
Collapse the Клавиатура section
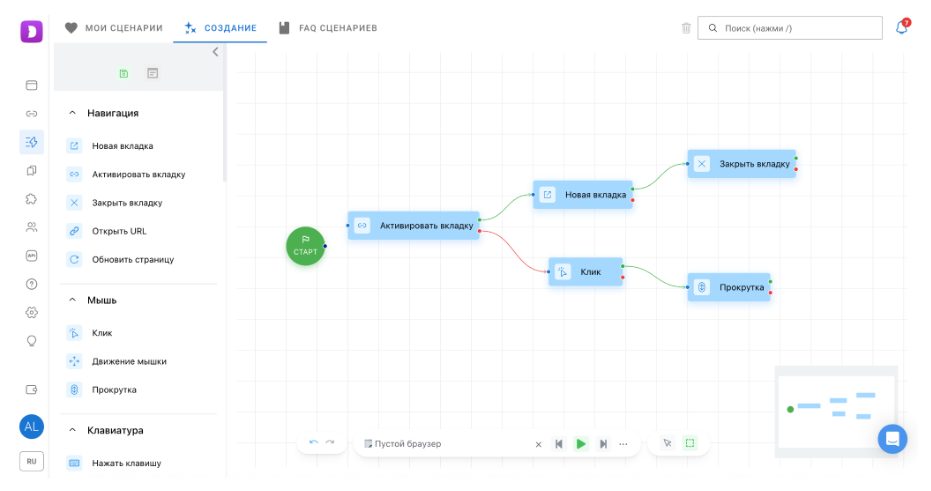point(72,430)
